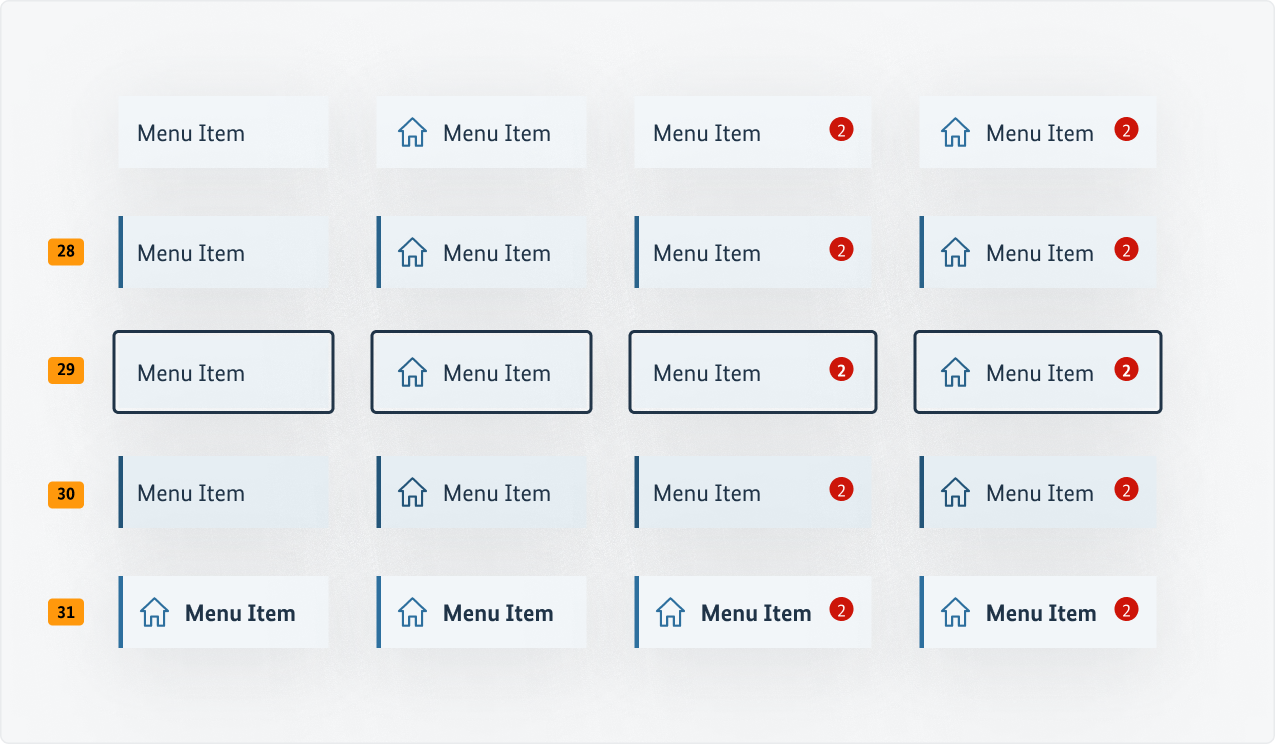Select second bold Menu Item label, row 31
The width and height of the screenshot is (1275, 744).
[x=498, y=613]
